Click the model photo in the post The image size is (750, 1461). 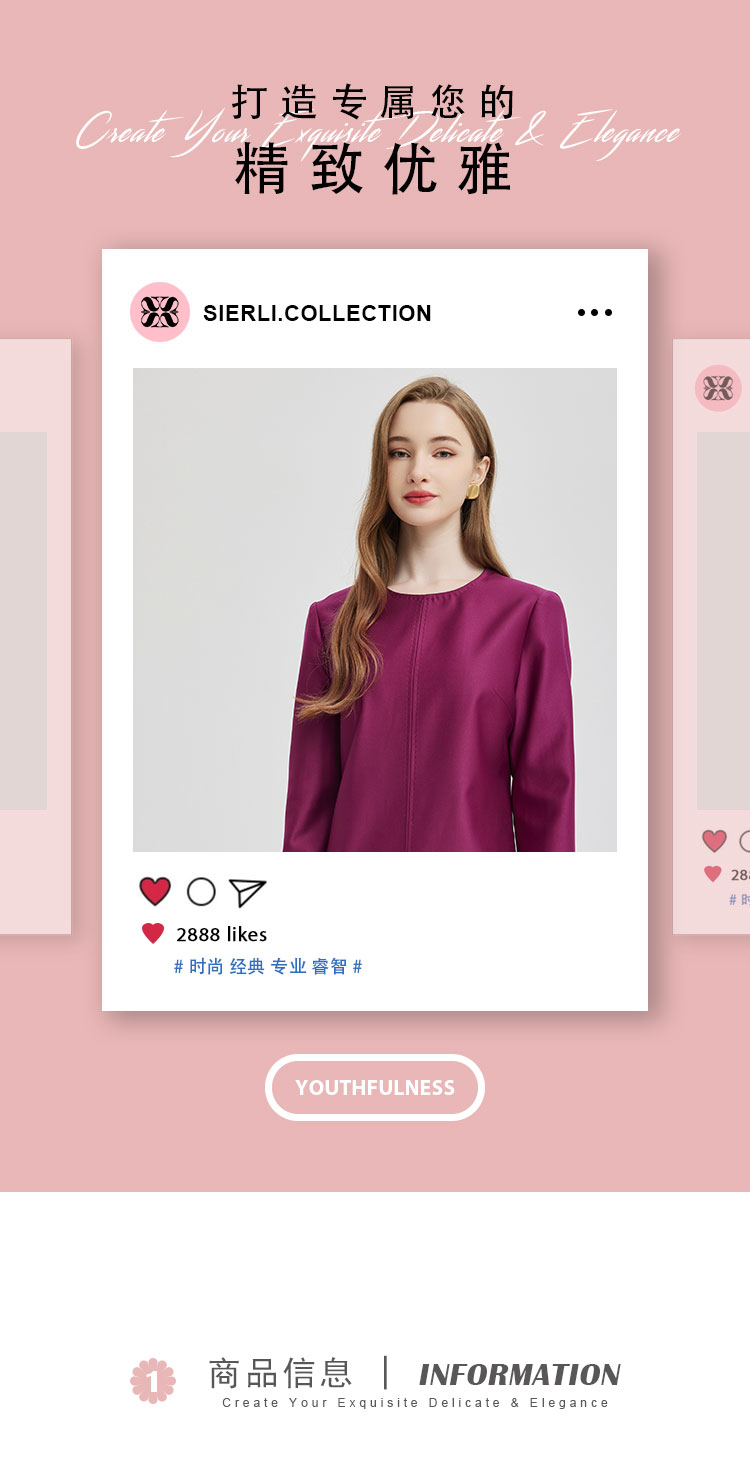(375, 610)
